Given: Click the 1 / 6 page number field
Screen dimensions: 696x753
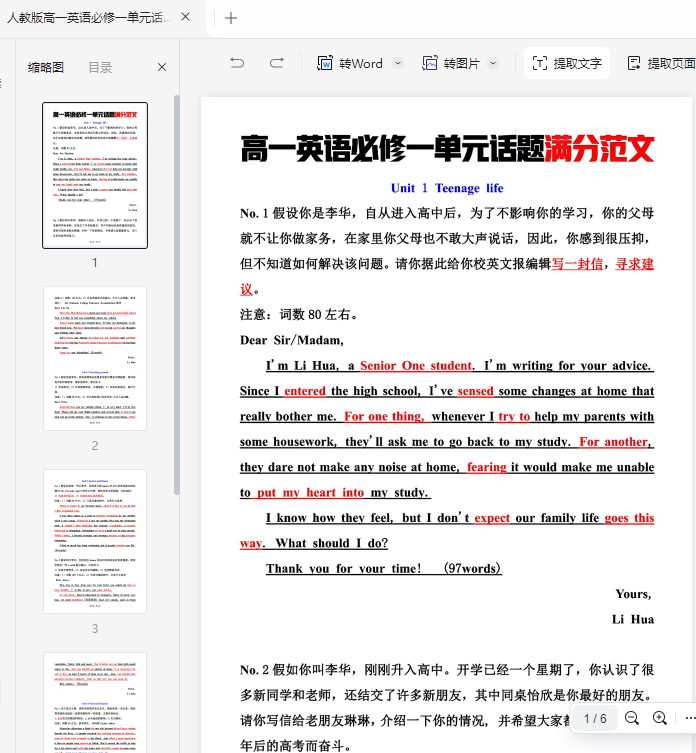Looking at the screenshot, I should click(x=595, y=718).
